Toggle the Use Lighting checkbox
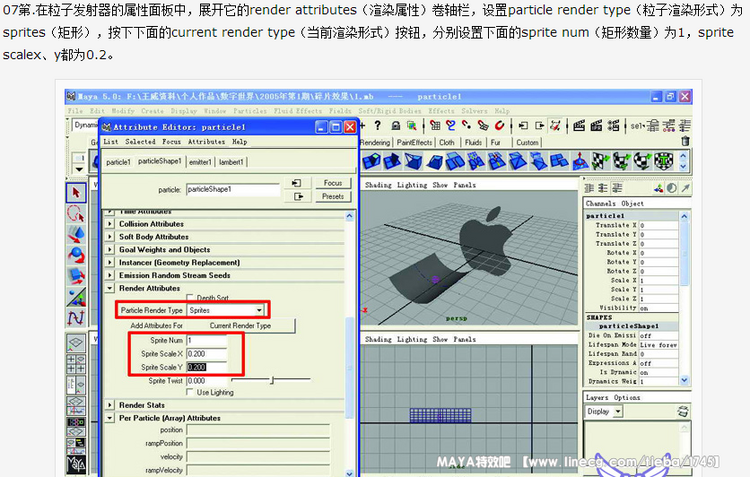The width and height of the screenshot is (750, 477). click(x=190, y=392)
